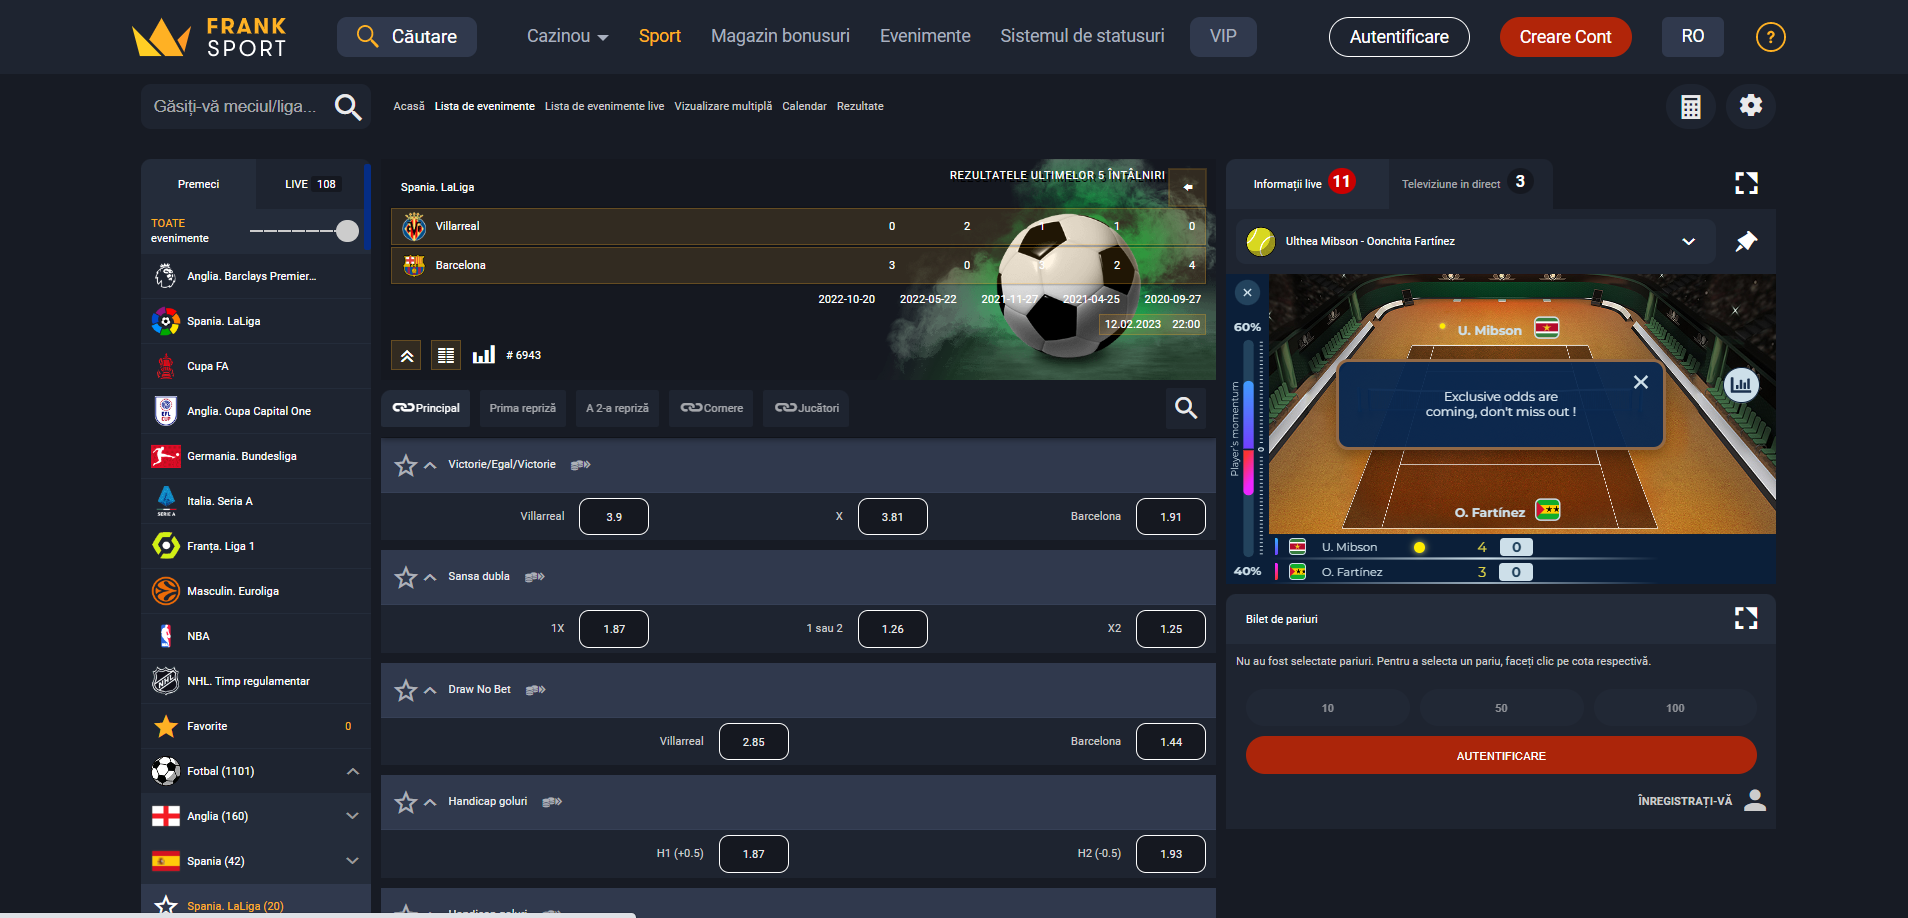Image resolution: width=1908 pixels, height=918 pixels.
Task: Select the Prima repriză tab
Action: tap(523, 408)
